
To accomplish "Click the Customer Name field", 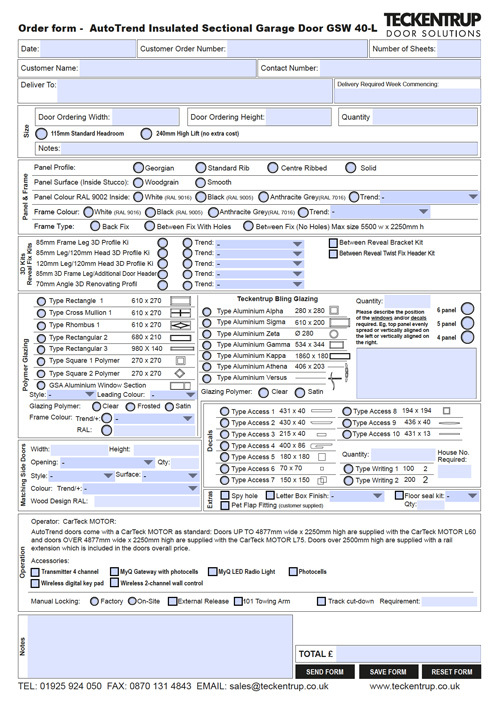I will pyautogui.click(x=168, y=69).
